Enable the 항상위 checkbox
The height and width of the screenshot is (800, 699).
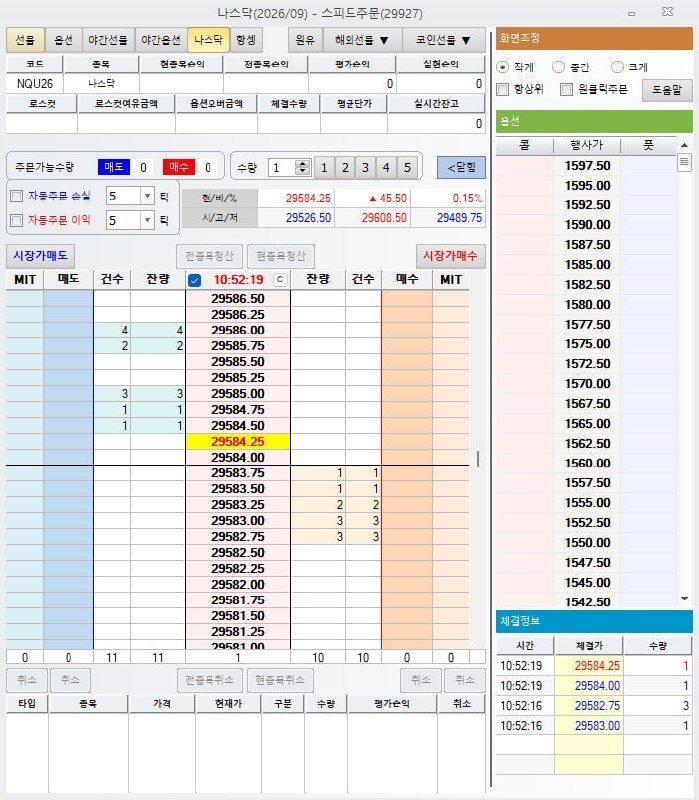click(x=503, y=90)
